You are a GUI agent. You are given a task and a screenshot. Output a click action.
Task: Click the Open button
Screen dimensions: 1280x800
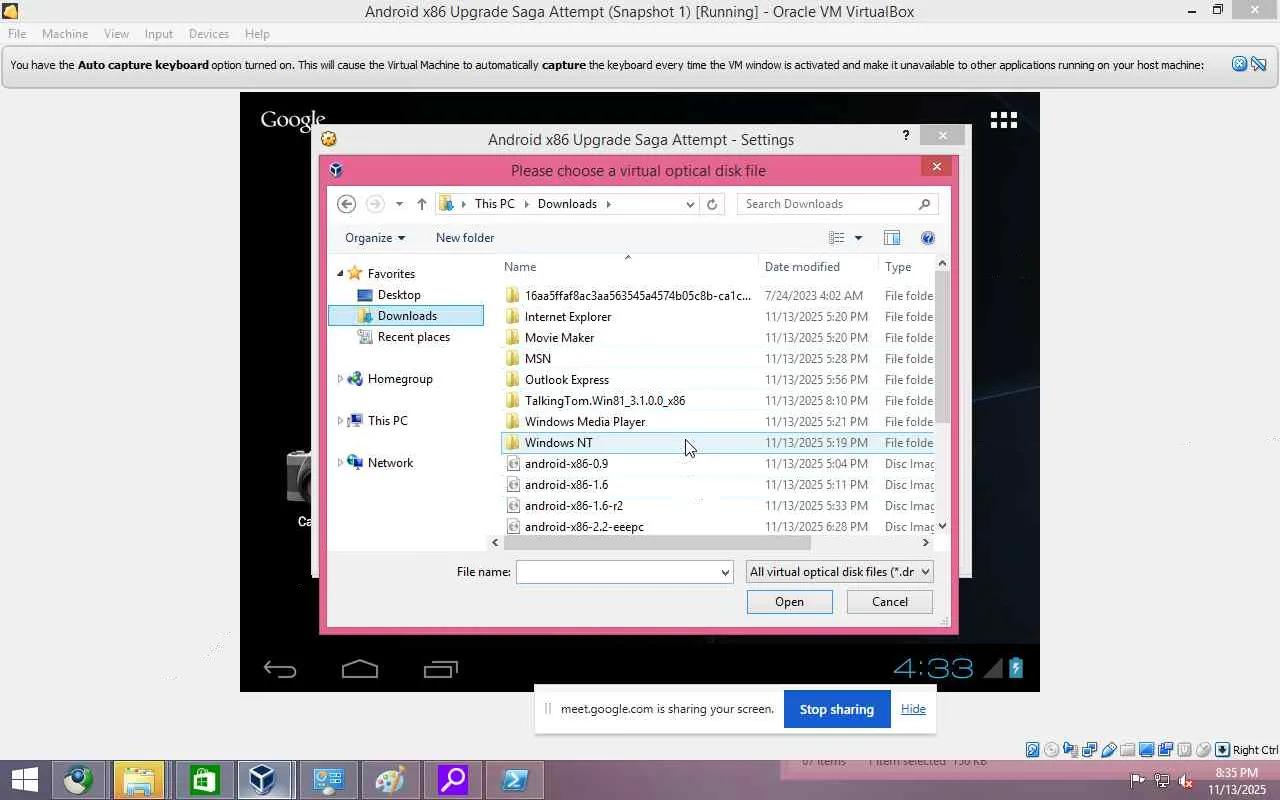click(x=789, y=602)
